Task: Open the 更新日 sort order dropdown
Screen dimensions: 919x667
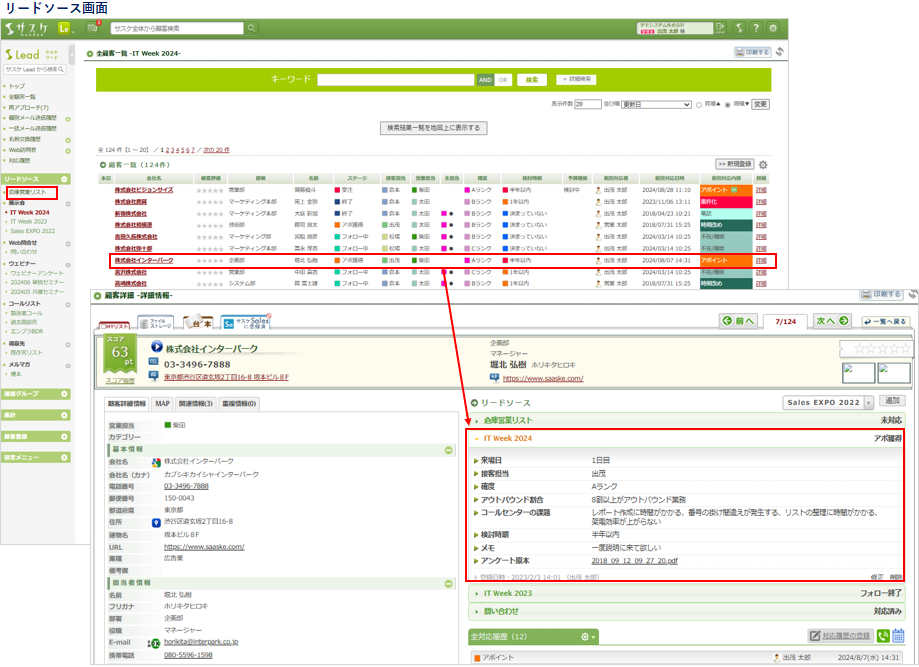Action: point(656,104)
